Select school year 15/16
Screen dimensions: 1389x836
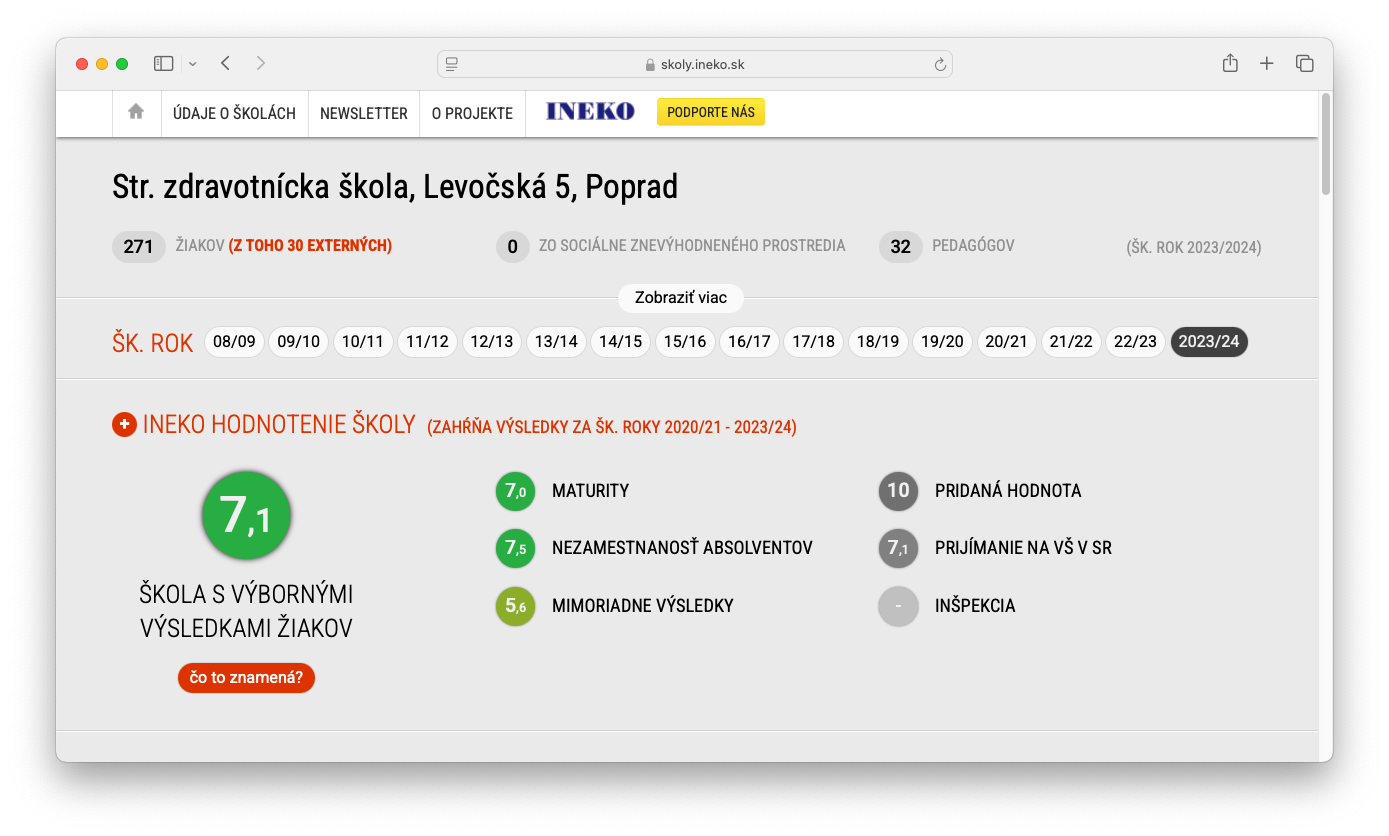coord(685,342)
